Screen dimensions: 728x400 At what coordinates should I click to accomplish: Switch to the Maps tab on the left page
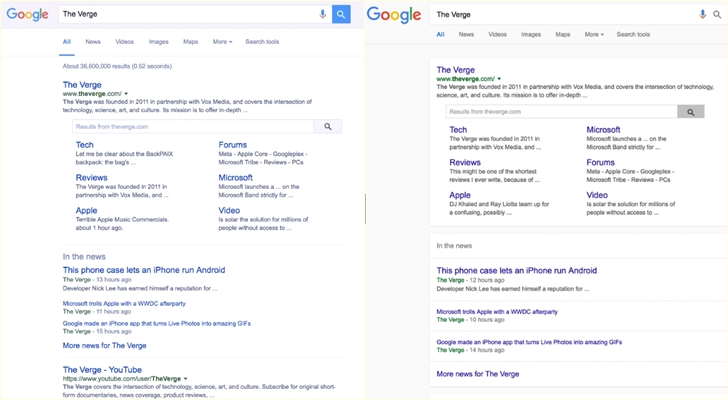click(190, 42)
